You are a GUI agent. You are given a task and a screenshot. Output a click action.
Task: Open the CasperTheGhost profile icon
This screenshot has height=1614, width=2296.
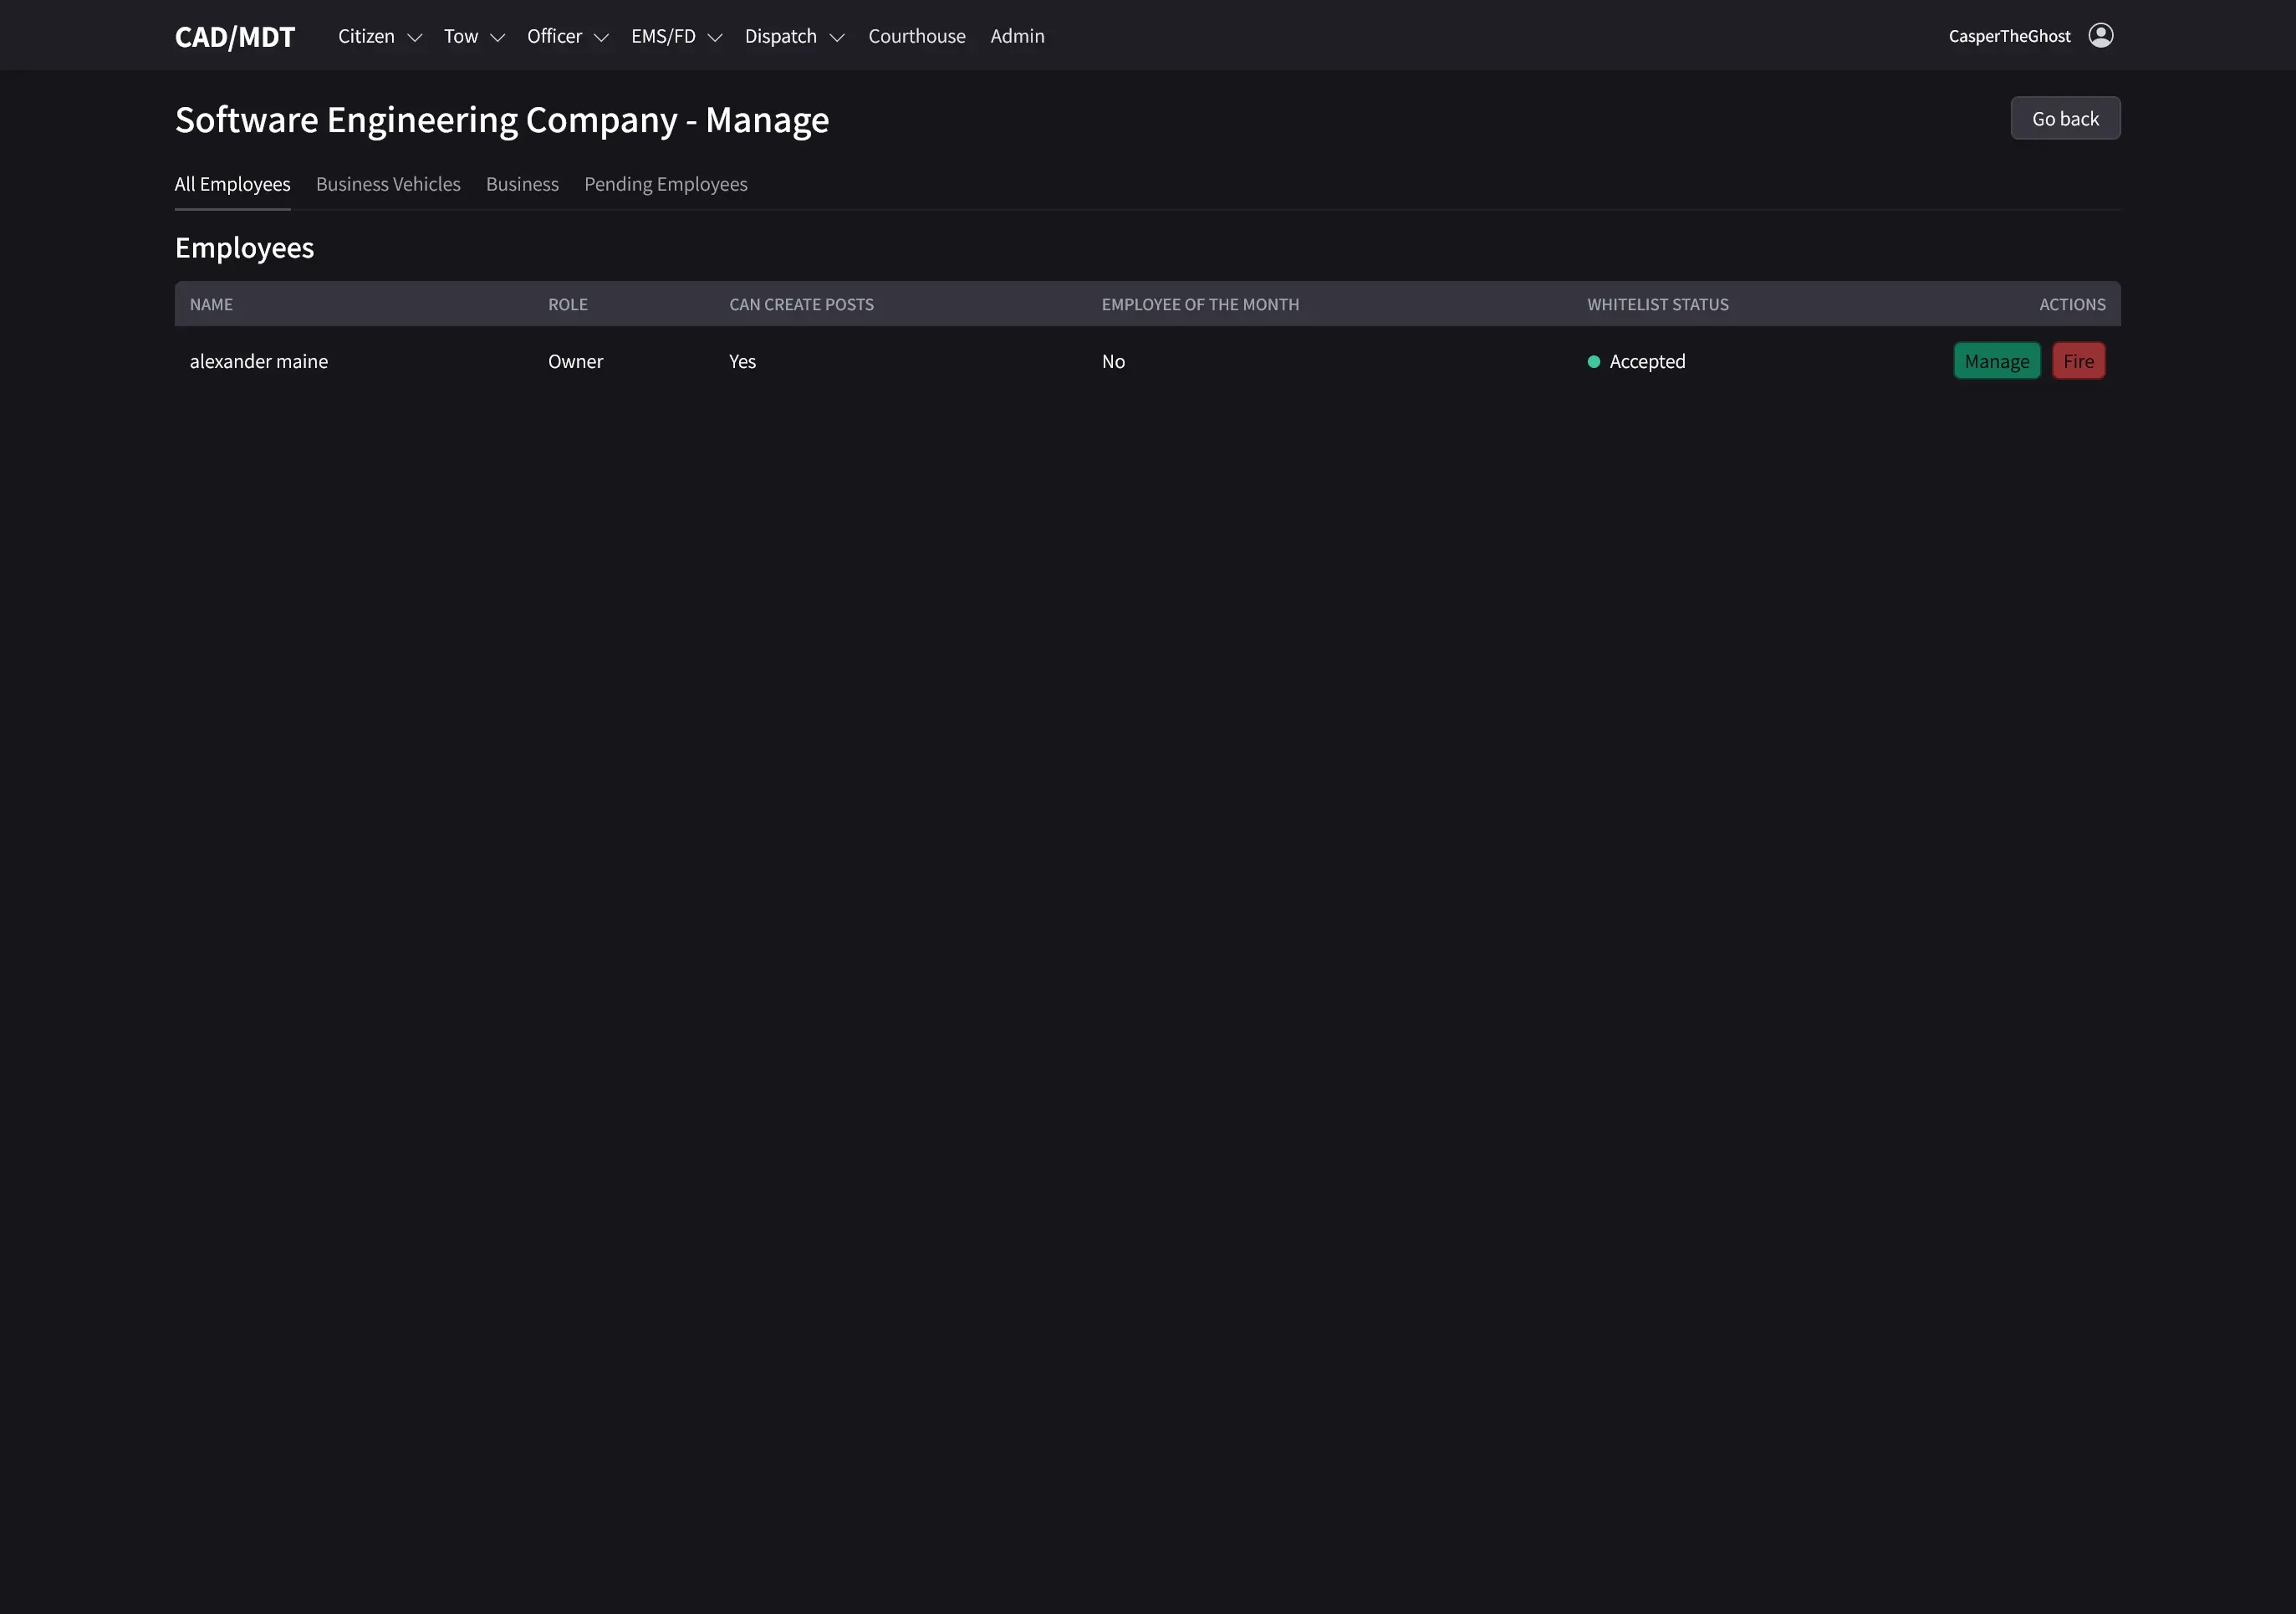(2101, 35)
